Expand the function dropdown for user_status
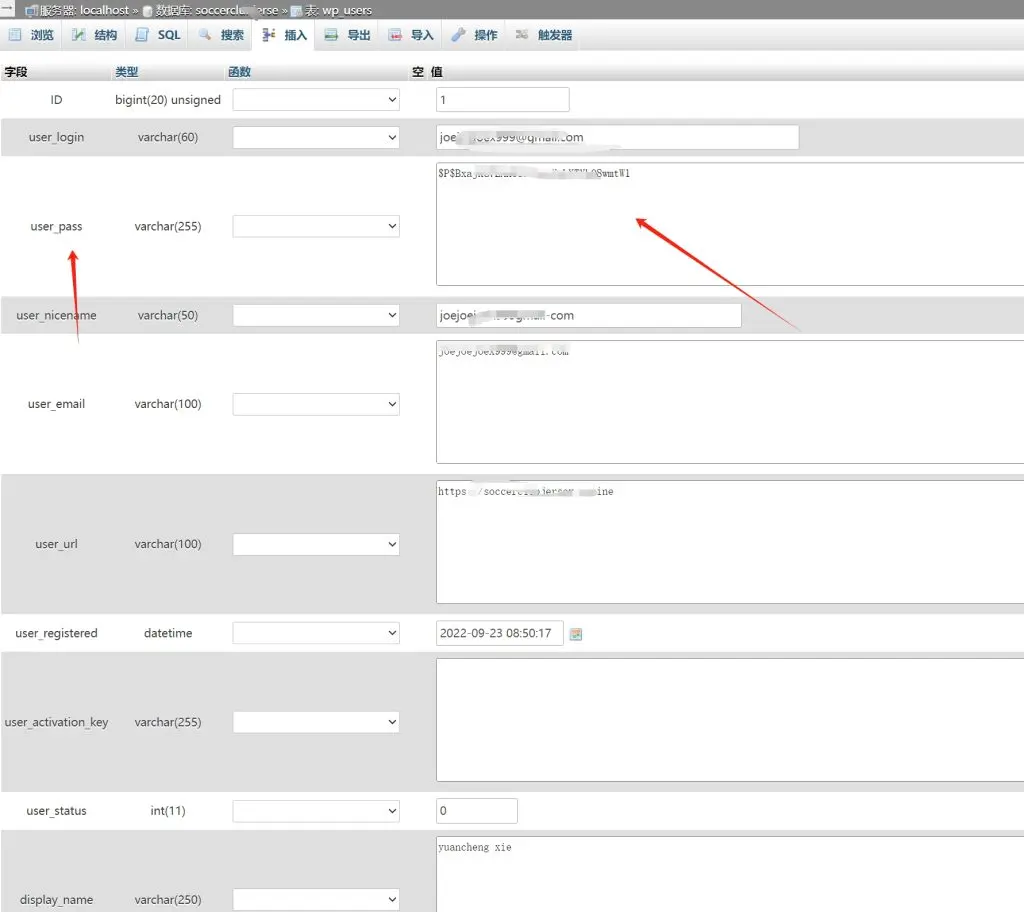This screenshot has height=912, width=1024. coord(316,811)
